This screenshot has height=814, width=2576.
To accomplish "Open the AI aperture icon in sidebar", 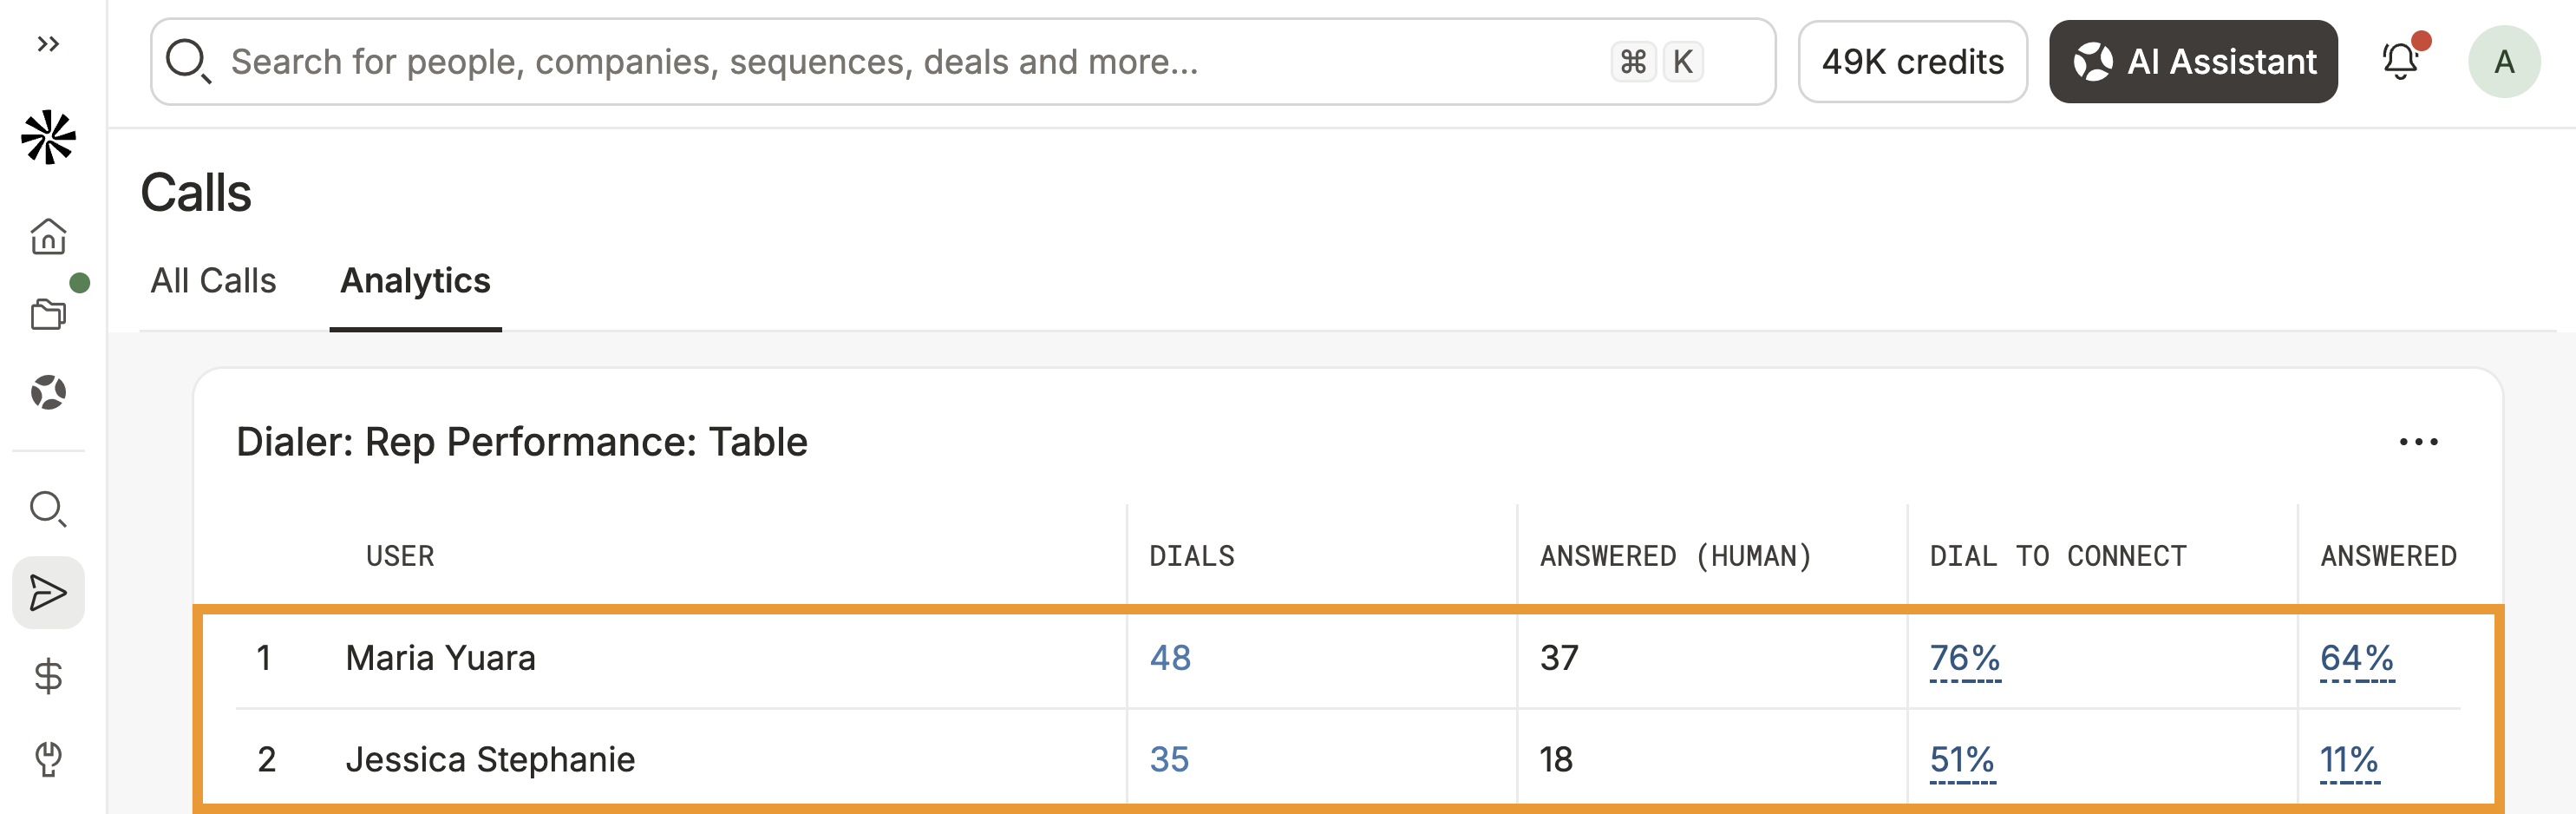I will [x=48, y=392].
